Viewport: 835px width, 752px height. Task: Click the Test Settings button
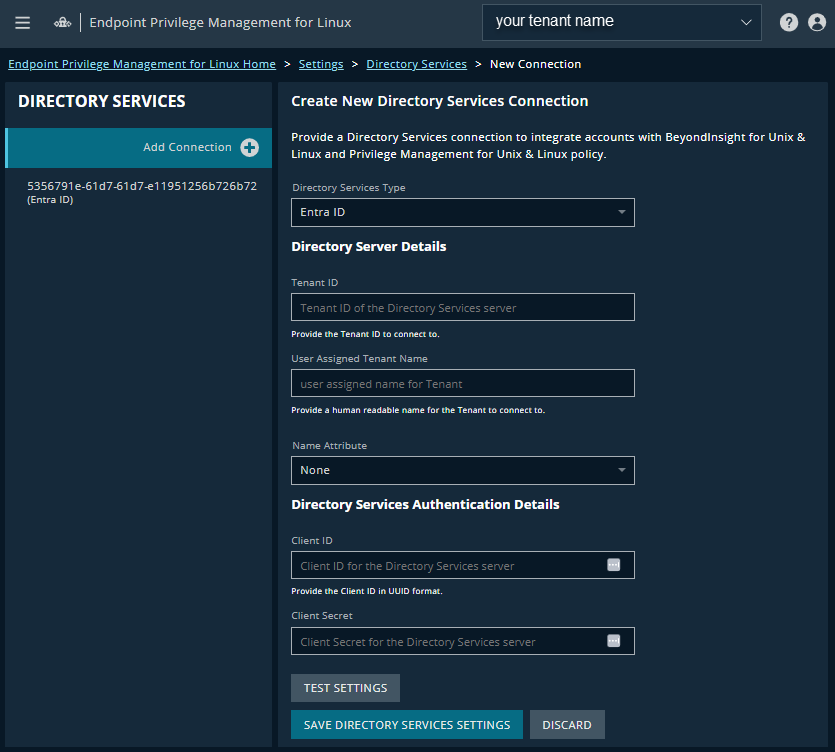tap(345, 688)
